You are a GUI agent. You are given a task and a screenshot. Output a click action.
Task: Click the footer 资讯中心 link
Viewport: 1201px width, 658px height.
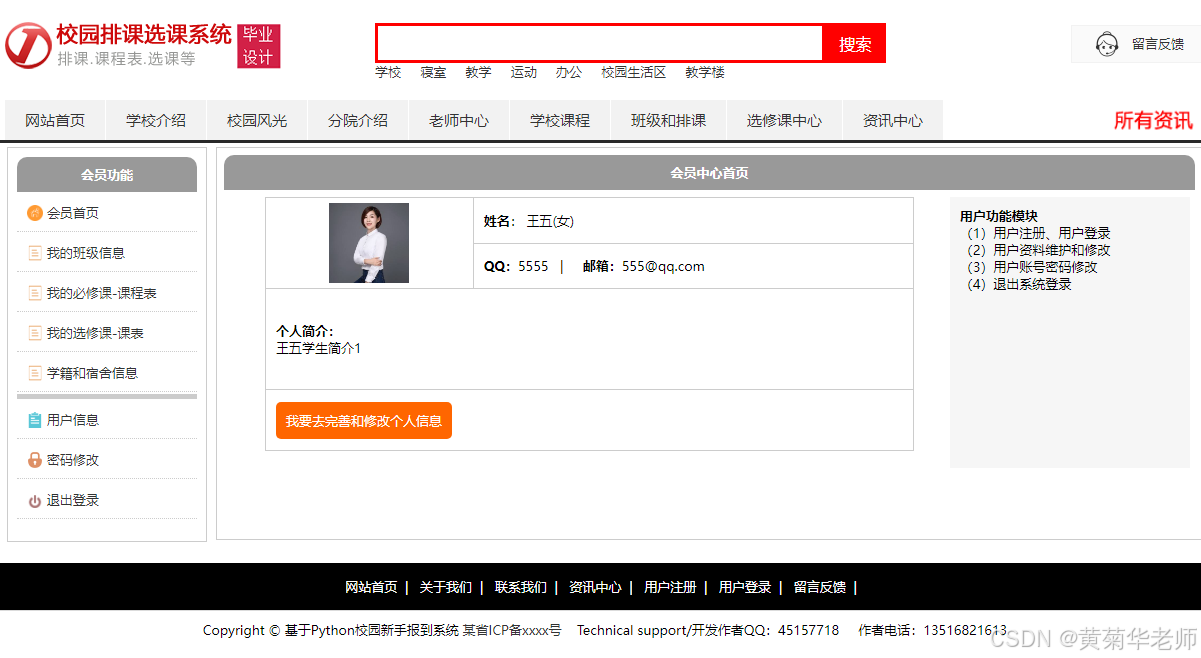tap(595, 587)
